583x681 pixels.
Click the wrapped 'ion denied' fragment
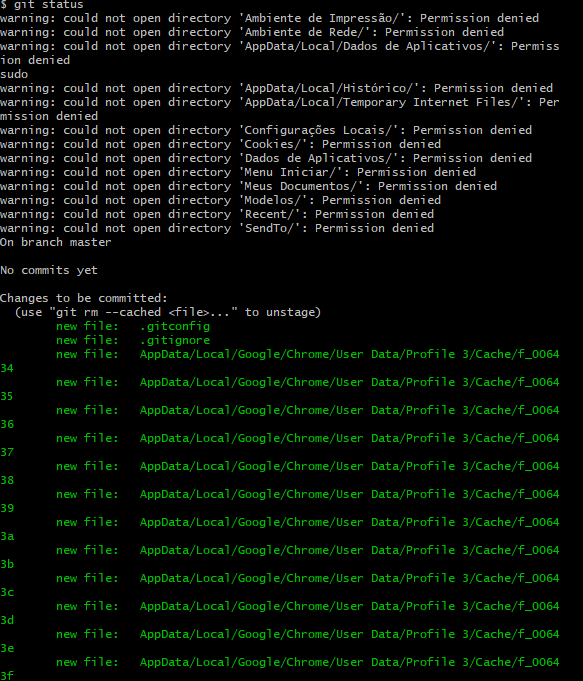(x=35, y=60)
